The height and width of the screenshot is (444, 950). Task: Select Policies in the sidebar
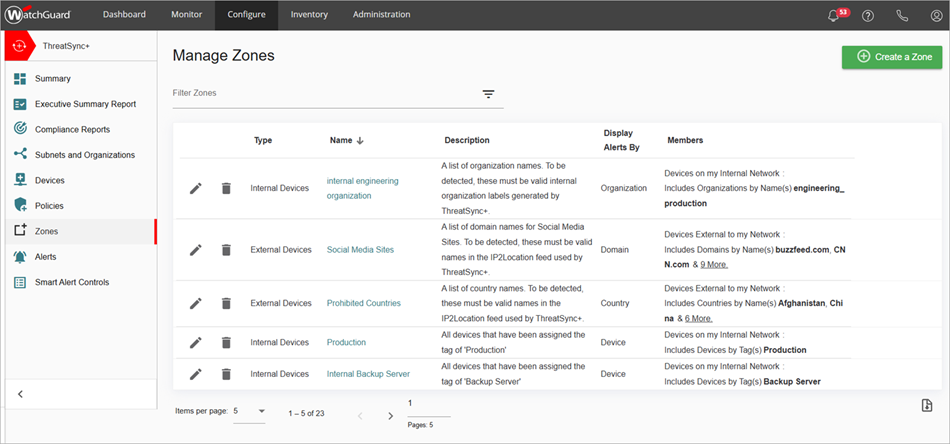pyautogui.click(x=49, y=206)
